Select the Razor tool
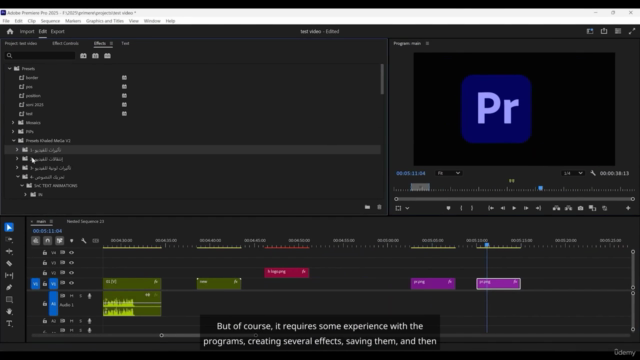 point(9,264)
